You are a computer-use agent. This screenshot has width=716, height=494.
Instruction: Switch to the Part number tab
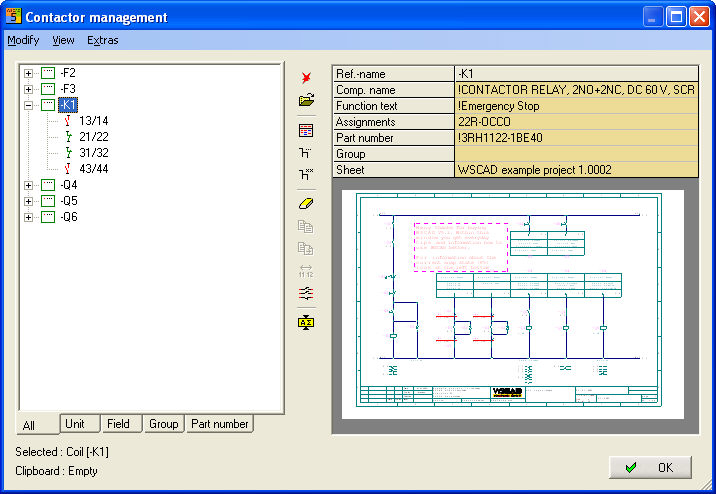[220, 424]
